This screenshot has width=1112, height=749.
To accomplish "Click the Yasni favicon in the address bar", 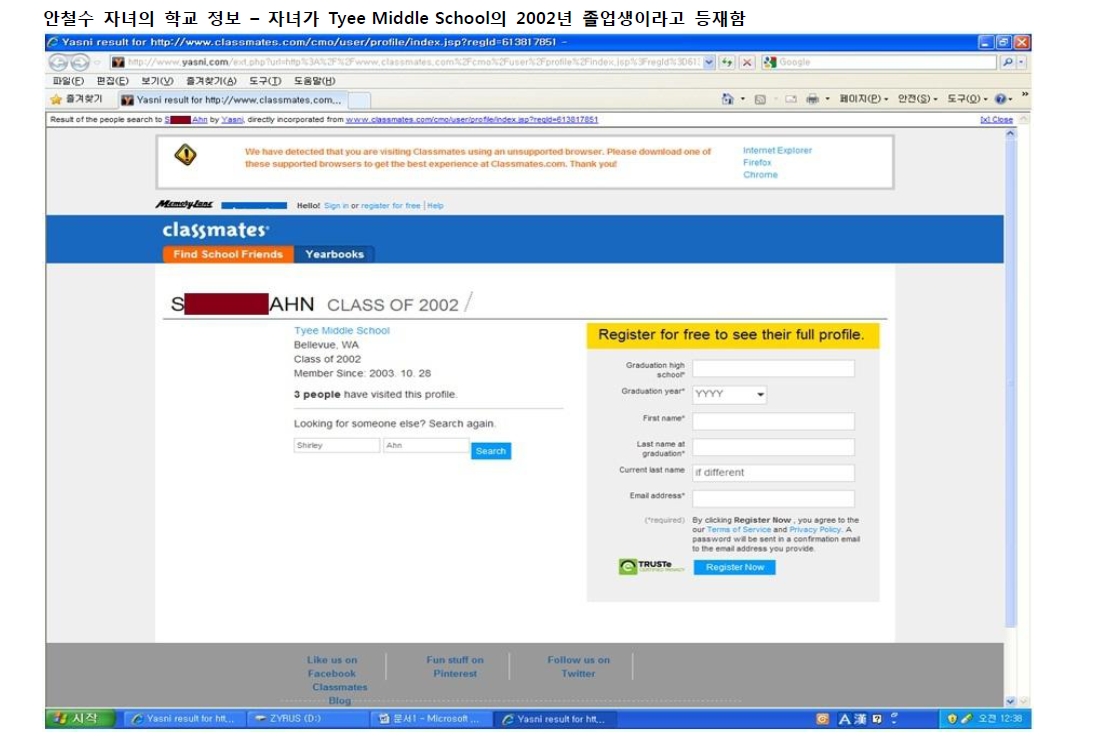I will coord(118,62).
